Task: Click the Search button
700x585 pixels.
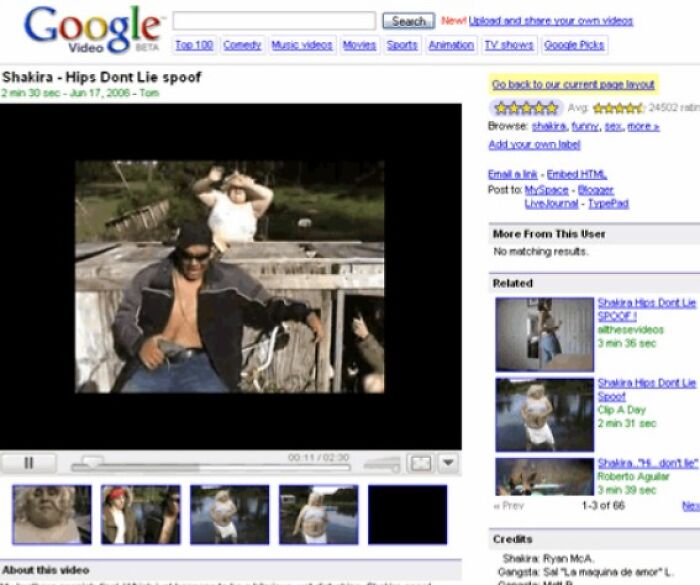Action: pos(408,21)
